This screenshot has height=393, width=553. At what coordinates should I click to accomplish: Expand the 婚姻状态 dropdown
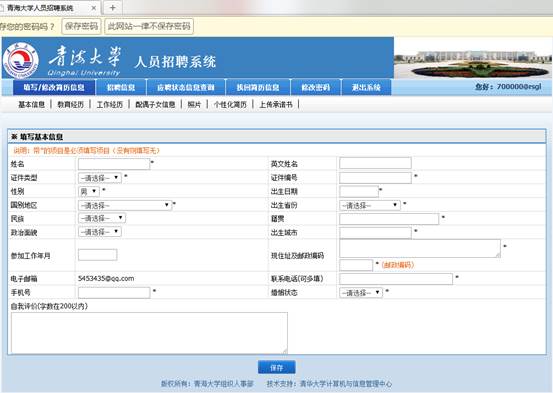361,292
